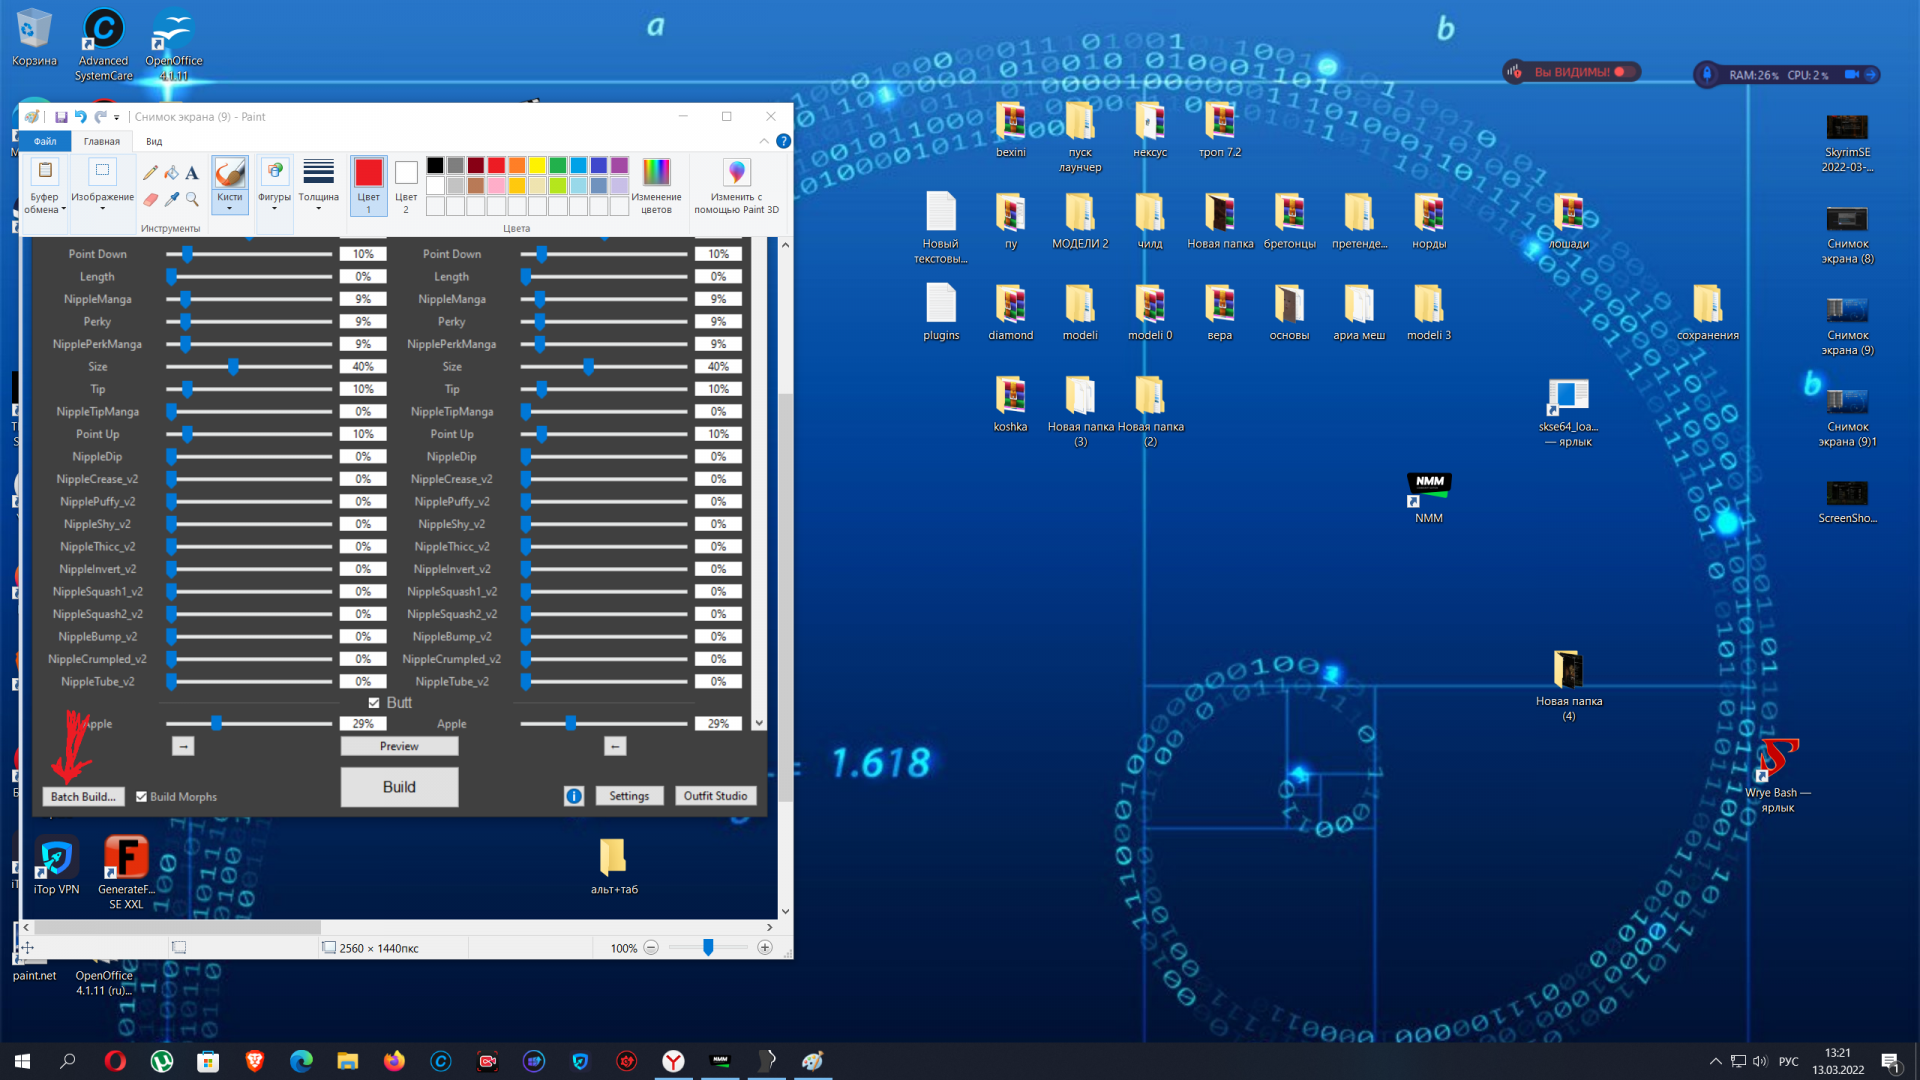Open Paint help question mark icon
Viewport: 1920px width, 1080px height.
point(783,141)
